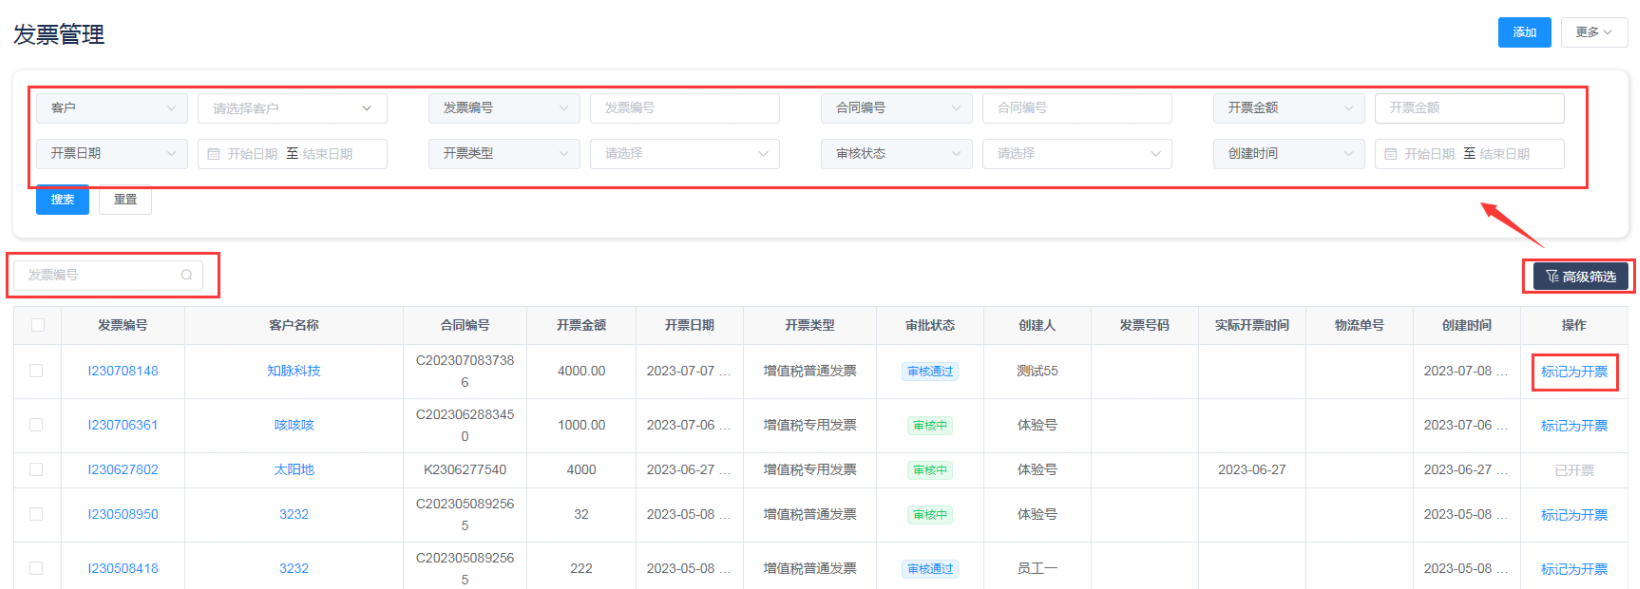This screenshot has height=589, width=1640.
Task: Open the 开票日期 filter type dropdown
Action: point(112,154)
